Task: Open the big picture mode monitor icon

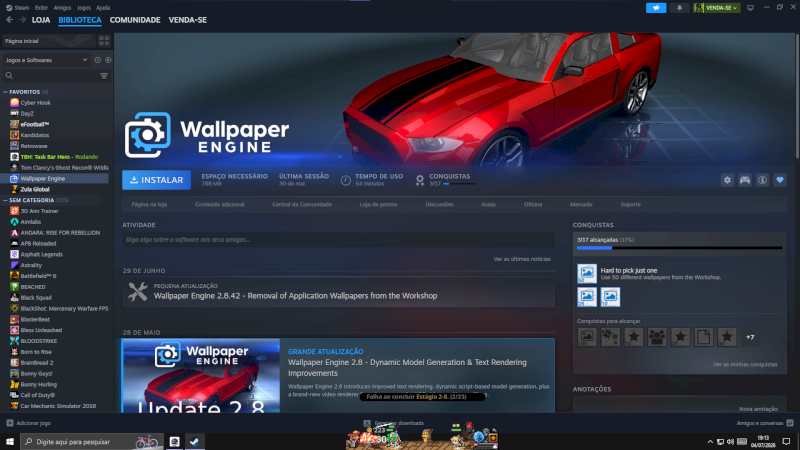Action: coord(750,8)
